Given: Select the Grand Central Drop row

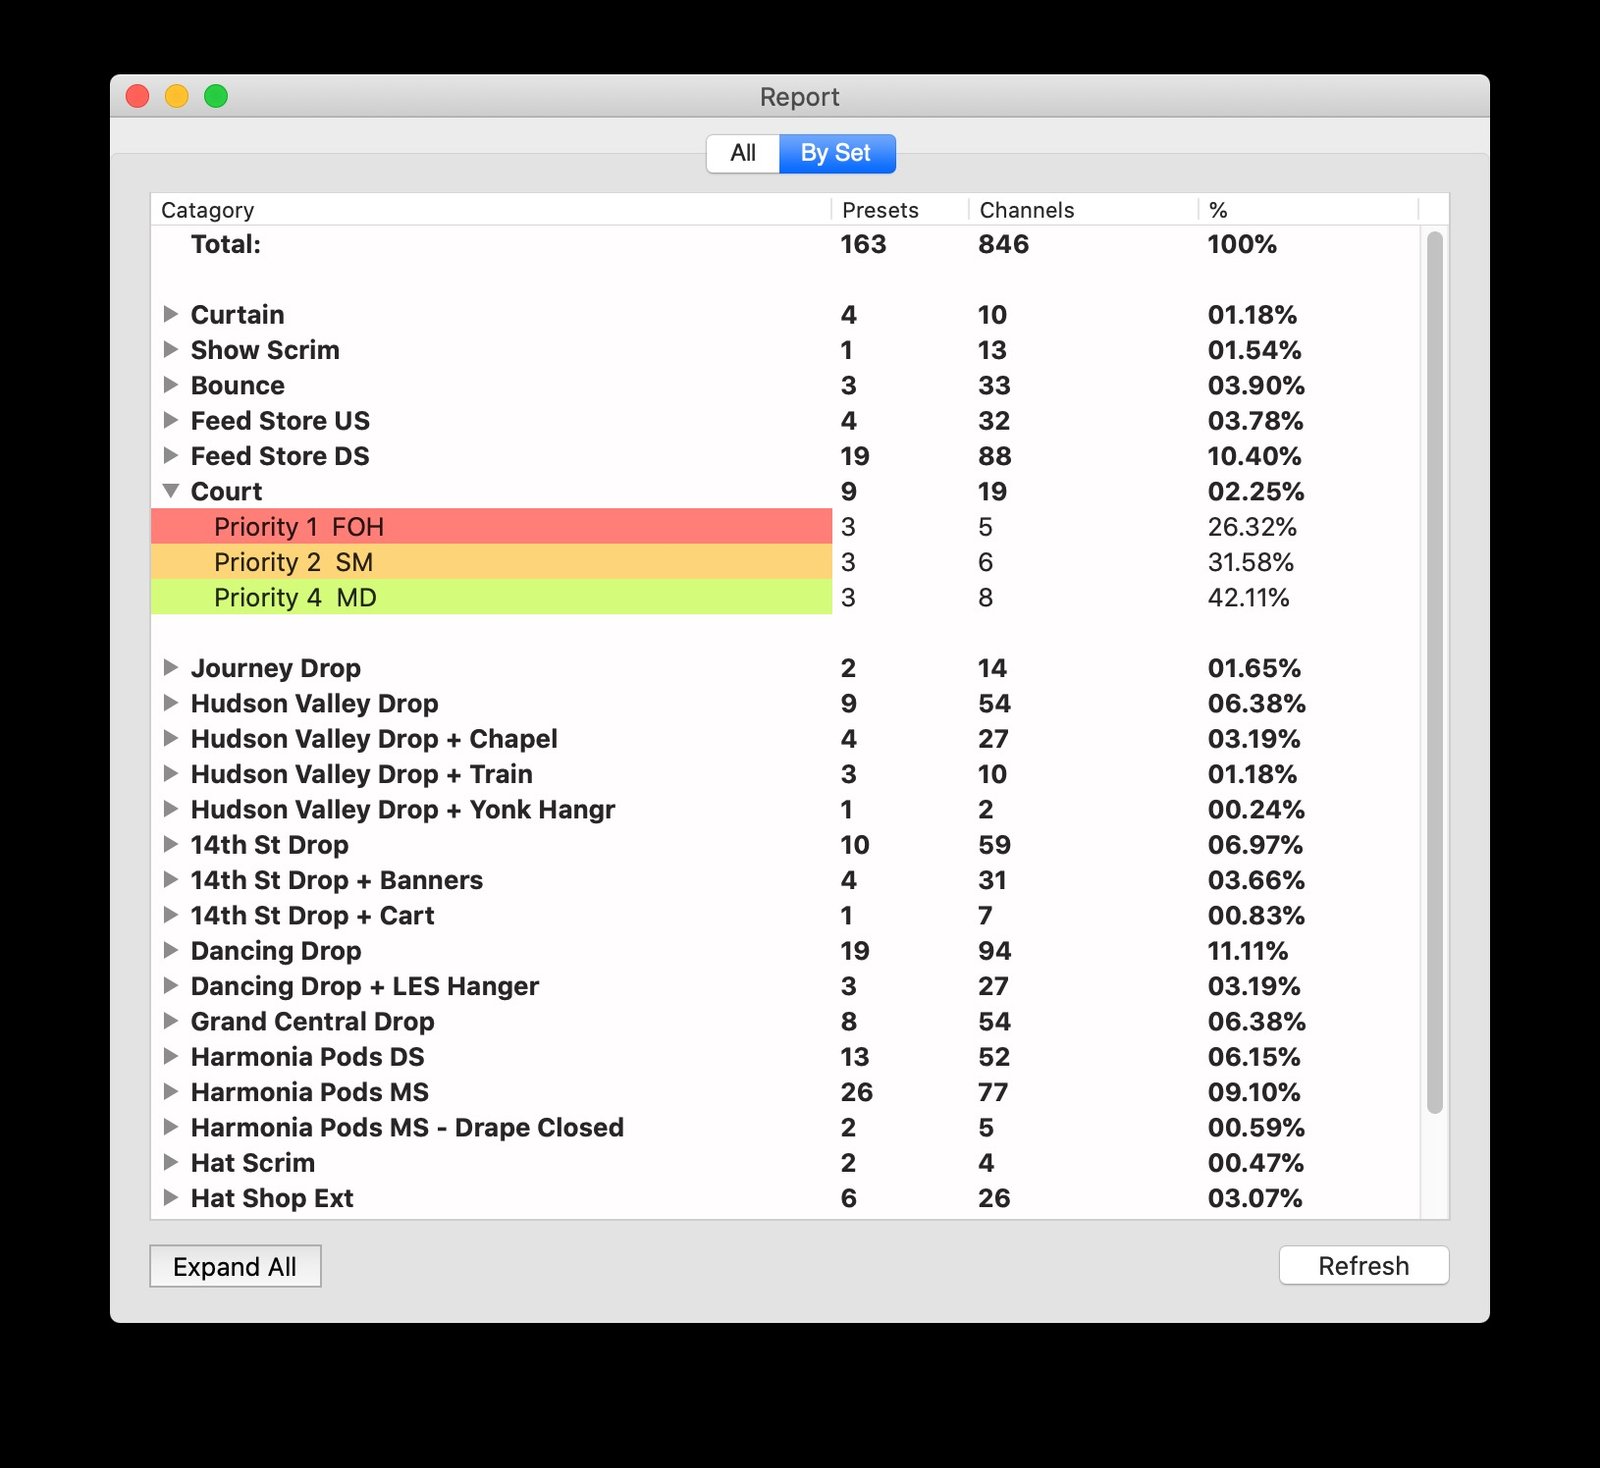Looking at the screenshot, I should 785,1021.
